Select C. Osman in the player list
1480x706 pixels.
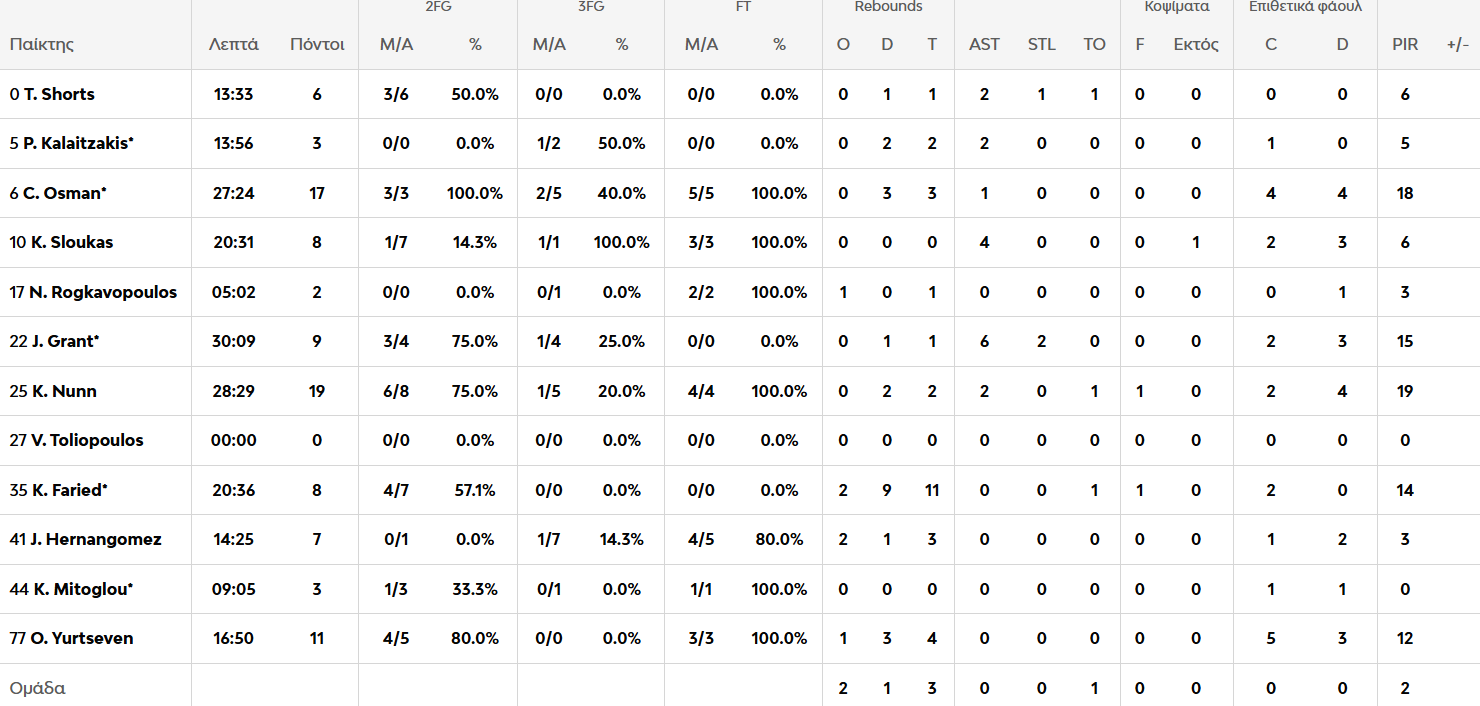tap(64, 193)
